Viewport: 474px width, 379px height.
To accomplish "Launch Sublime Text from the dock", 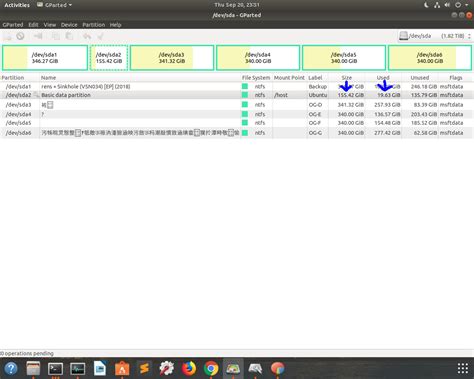I will coord(144,368).
